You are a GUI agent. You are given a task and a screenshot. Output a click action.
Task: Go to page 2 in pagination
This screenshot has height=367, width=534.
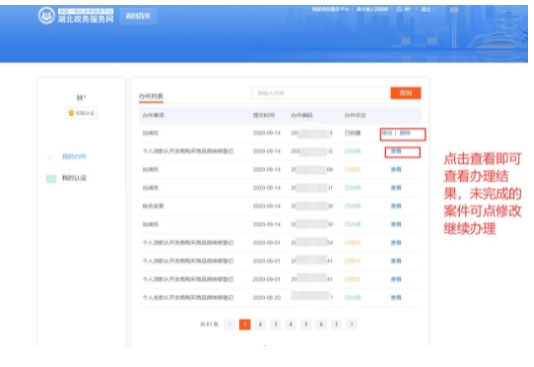[260, 324]
